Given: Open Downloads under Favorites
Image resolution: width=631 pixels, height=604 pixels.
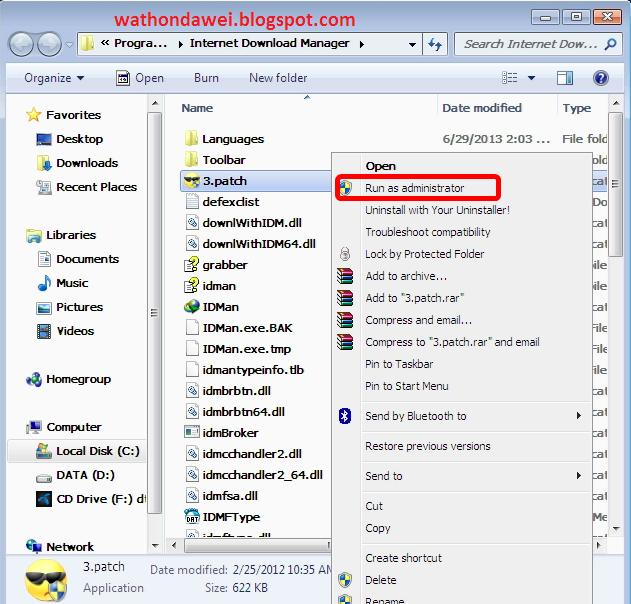Looking at the screenshot, I should pyautogui.click(x=87, y=163).
